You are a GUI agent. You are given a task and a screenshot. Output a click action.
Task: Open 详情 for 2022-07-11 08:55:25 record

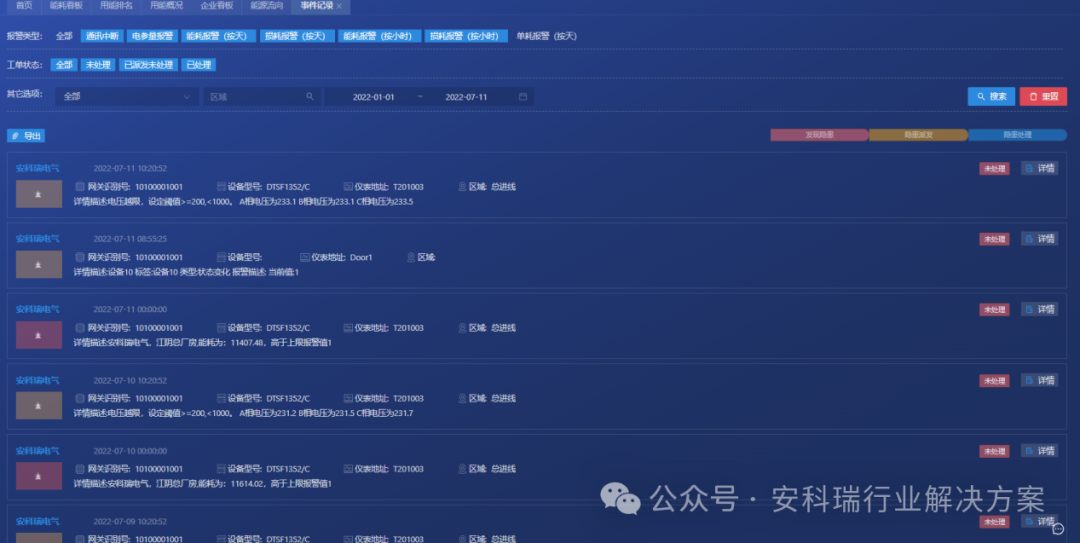1039,238
